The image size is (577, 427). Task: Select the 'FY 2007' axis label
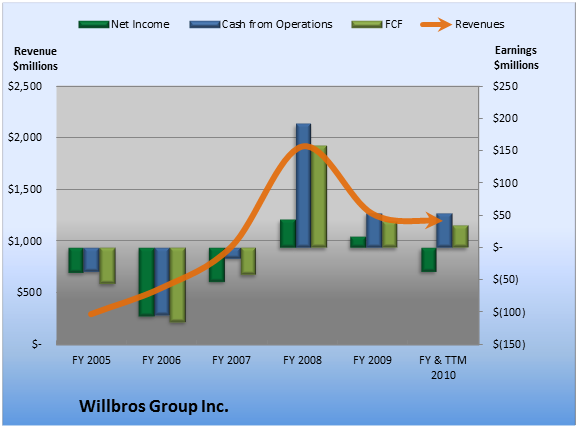(231, 360)
